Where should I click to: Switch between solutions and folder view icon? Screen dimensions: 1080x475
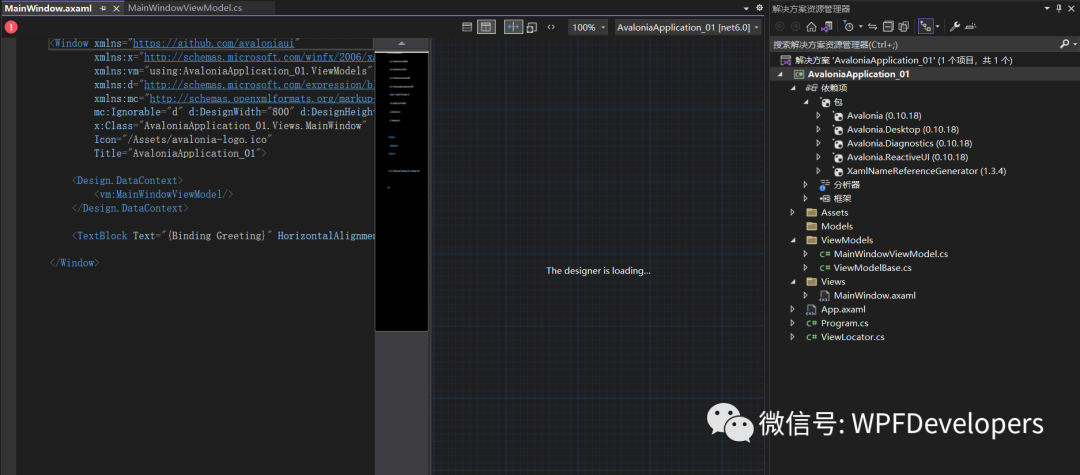point(825,26)
